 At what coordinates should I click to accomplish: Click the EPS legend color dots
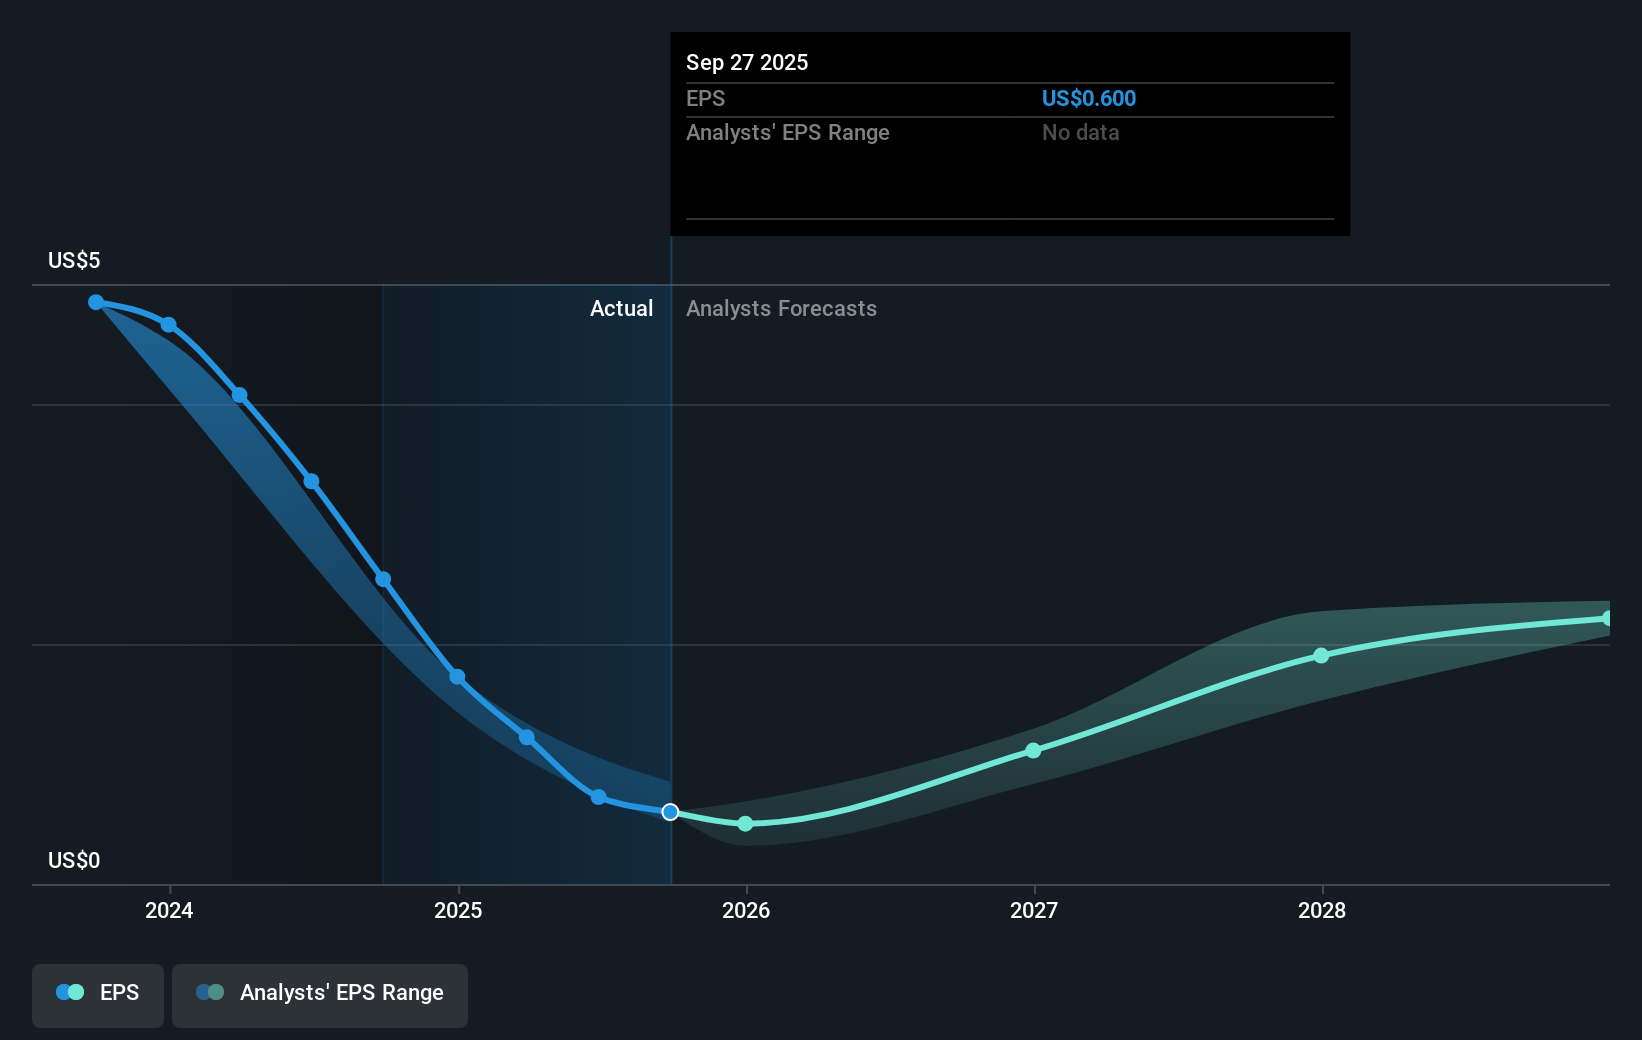[x=70, y=992]
